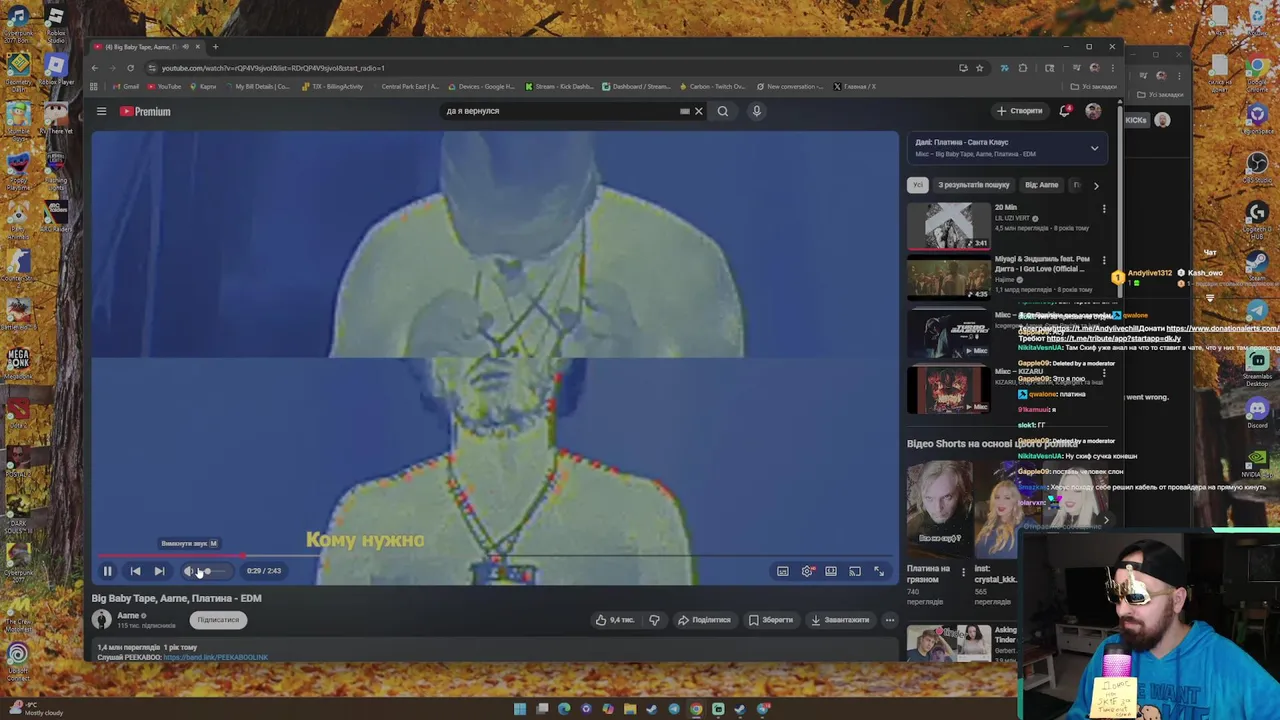Enter fullscreen video mode

tap(879, 571)
